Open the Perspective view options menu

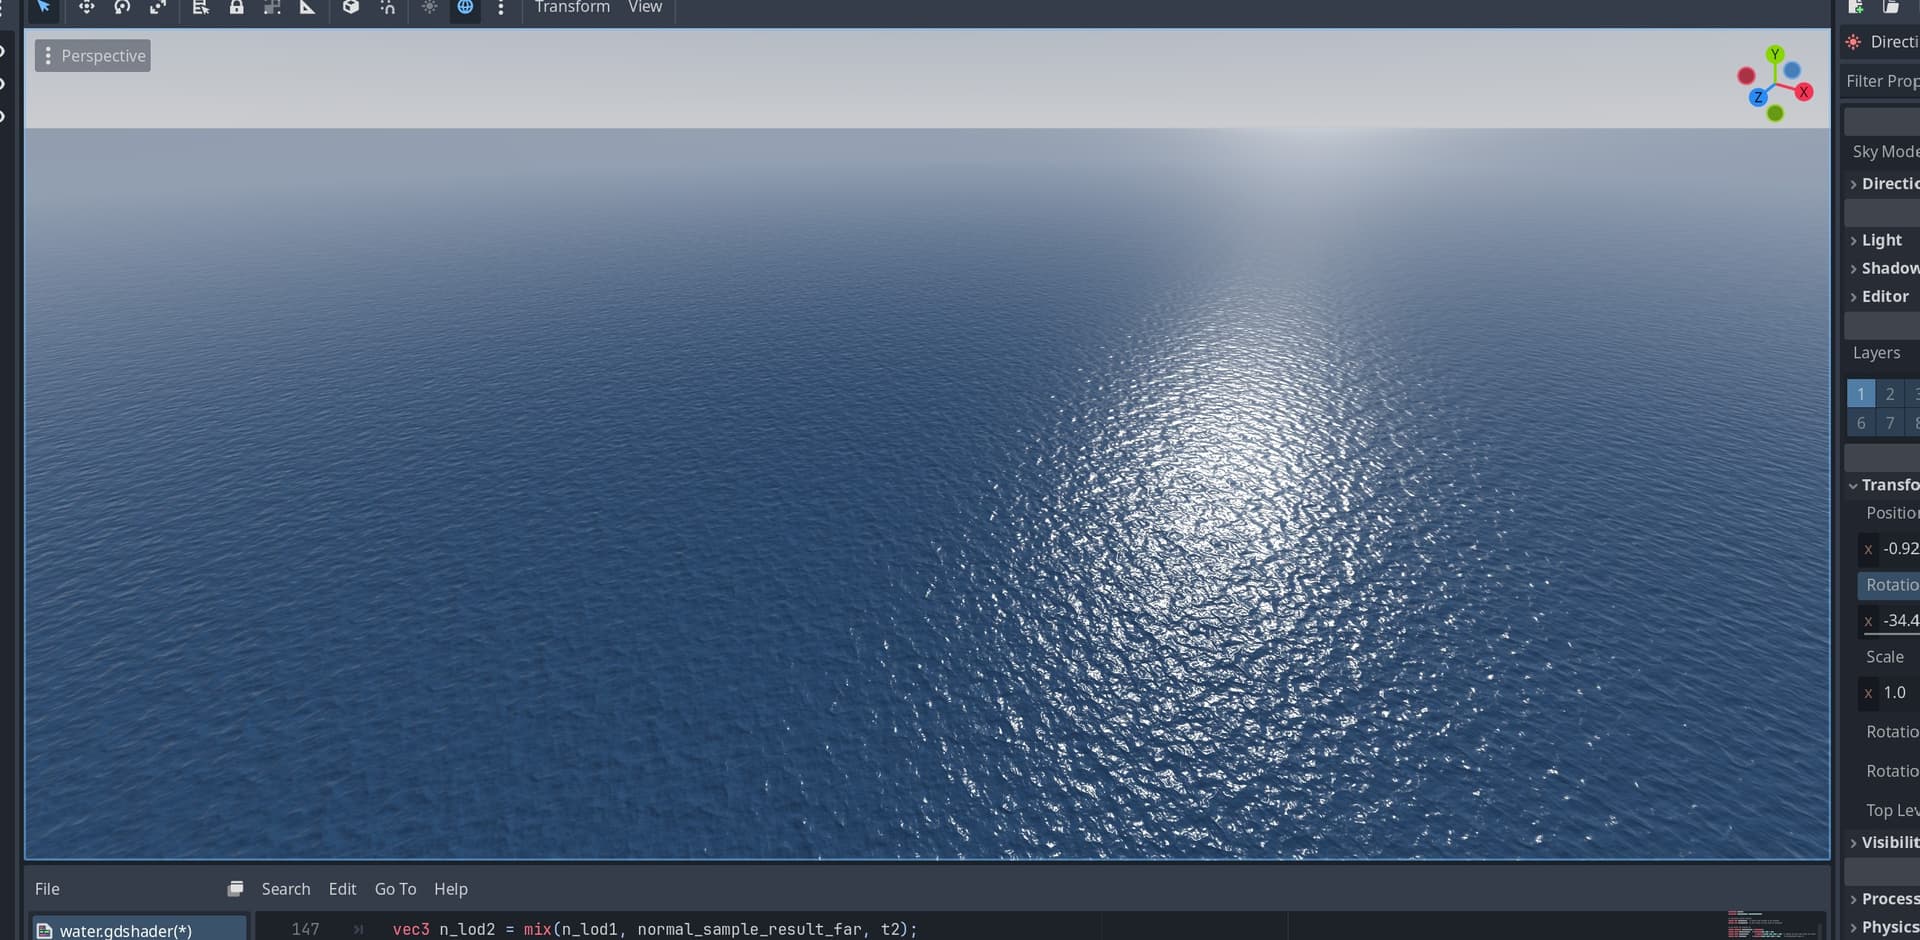tap(93, 56)
